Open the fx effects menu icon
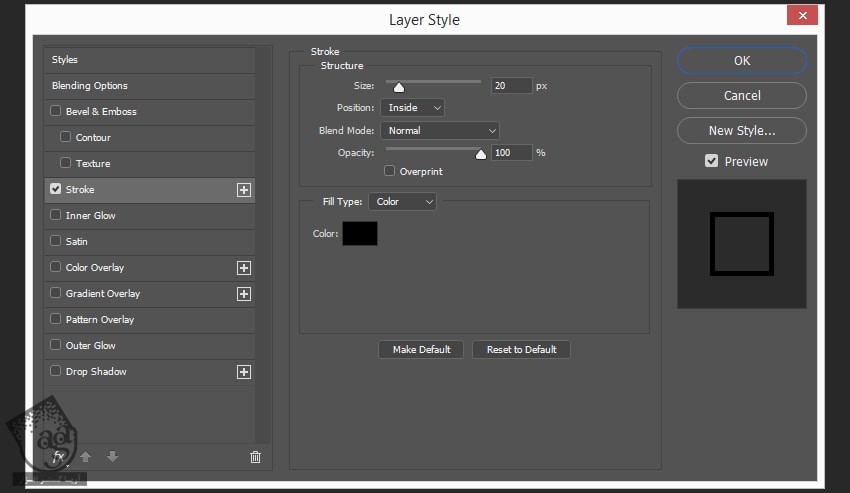 pyautogui.click(x=59, y=457)
